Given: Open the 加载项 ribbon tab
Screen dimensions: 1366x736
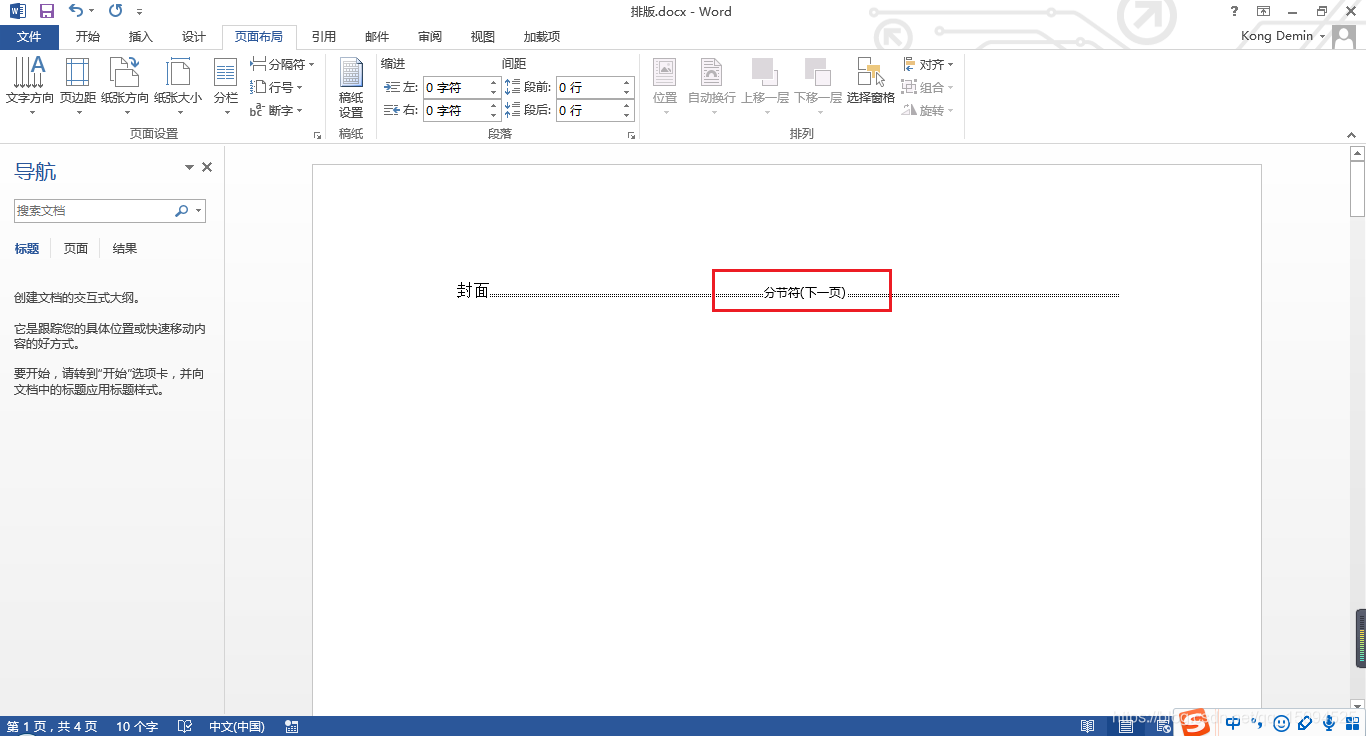Looking at the screenshot, I should (542, 37).
